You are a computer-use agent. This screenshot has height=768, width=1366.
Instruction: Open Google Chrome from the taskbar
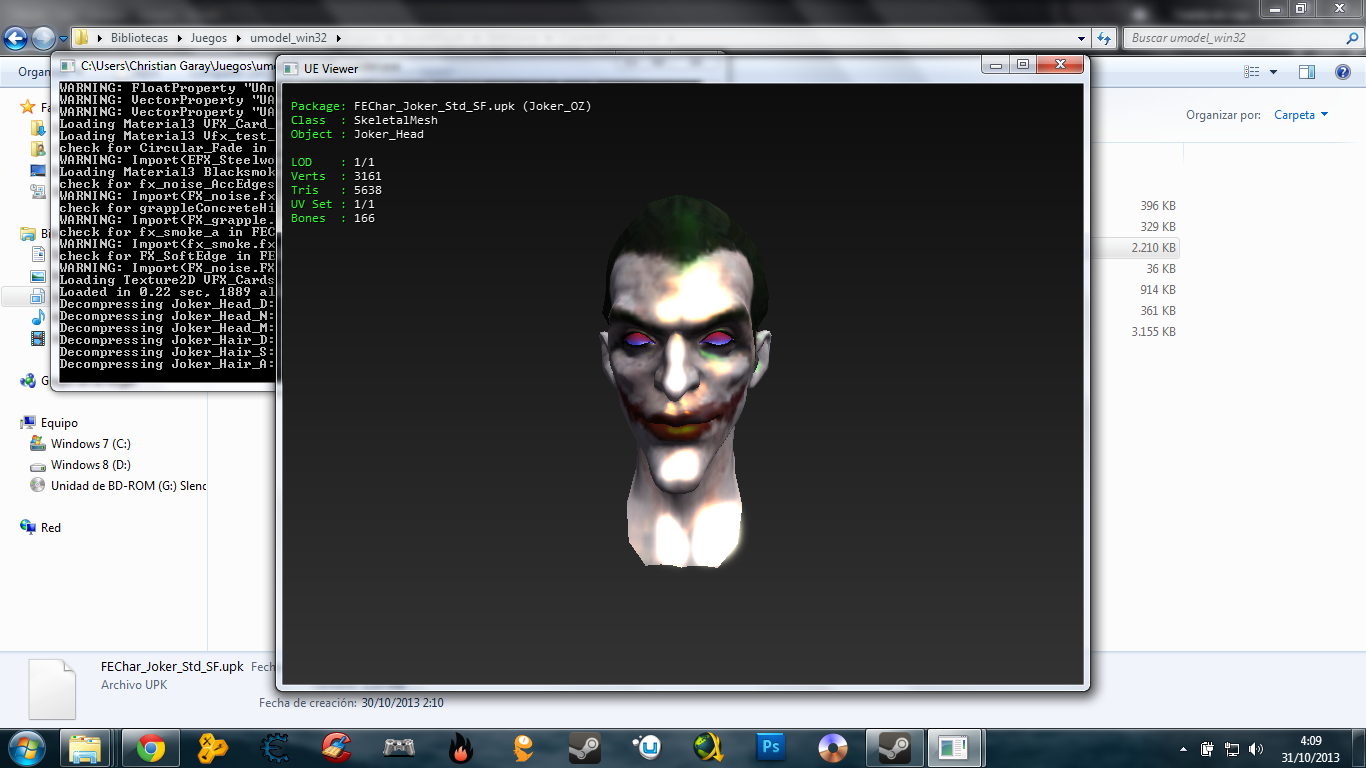coord(151,748)
